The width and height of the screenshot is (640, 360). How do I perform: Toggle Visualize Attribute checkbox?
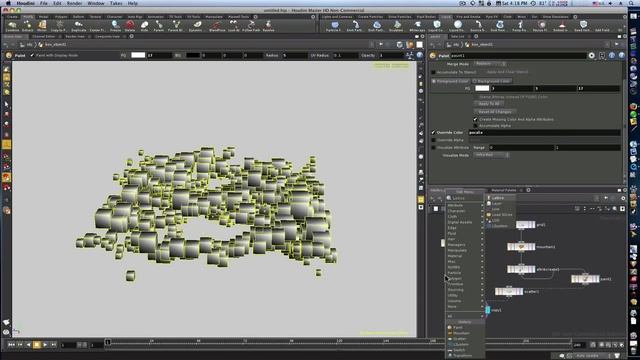click(x=433, y=147)
